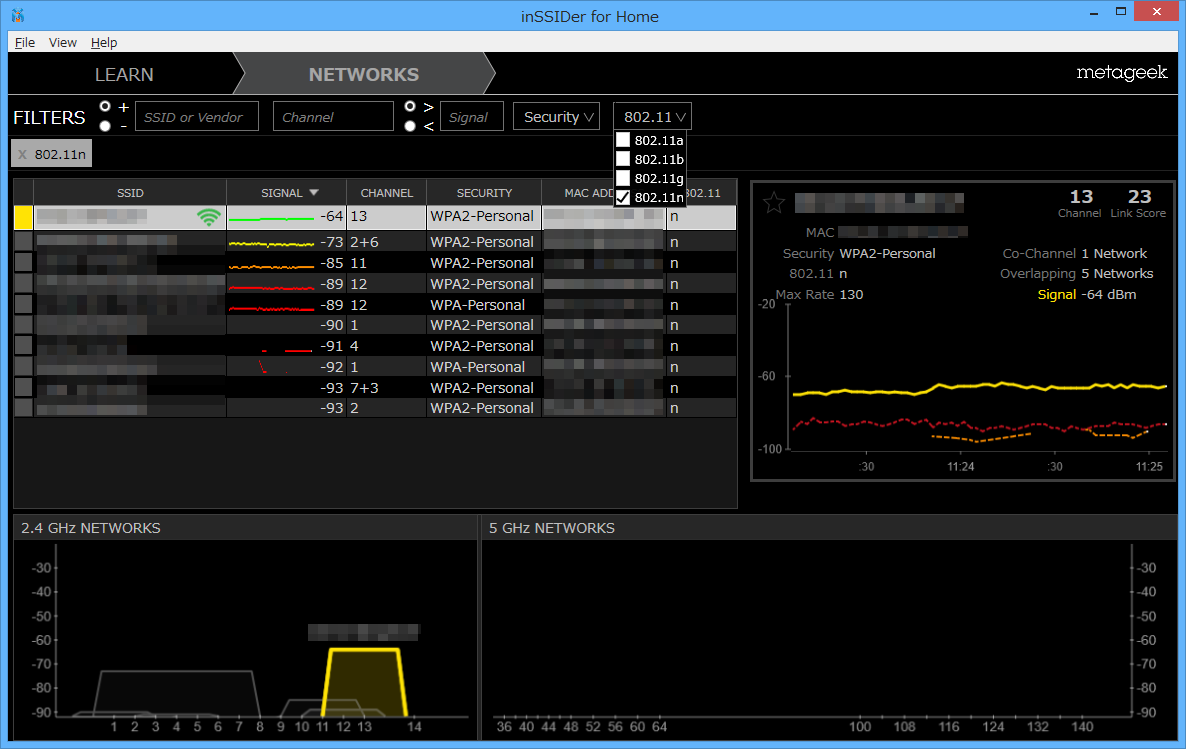This screenshot has height=749, width=1186.
Task: Sort by the CHANNEL column header
Action: 387,193
